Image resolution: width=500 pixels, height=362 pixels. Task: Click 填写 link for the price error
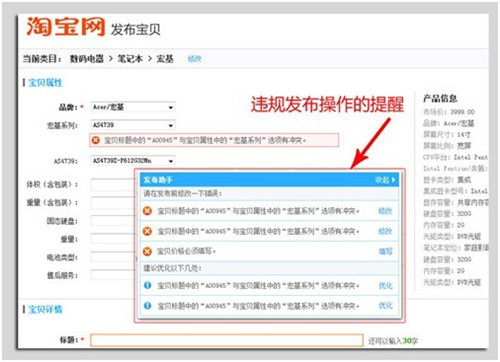pyautogui.click(x=385, y=251)
